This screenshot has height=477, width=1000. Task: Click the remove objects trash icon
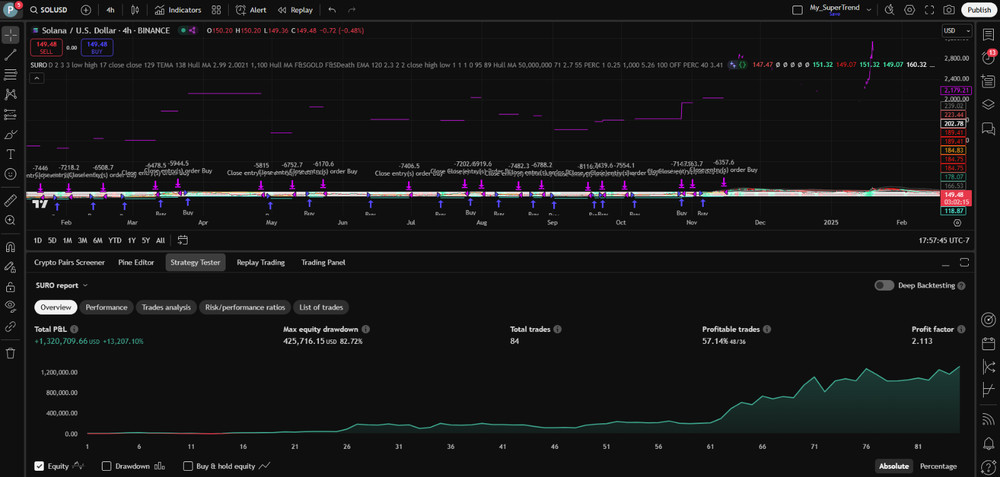point(10,353)
